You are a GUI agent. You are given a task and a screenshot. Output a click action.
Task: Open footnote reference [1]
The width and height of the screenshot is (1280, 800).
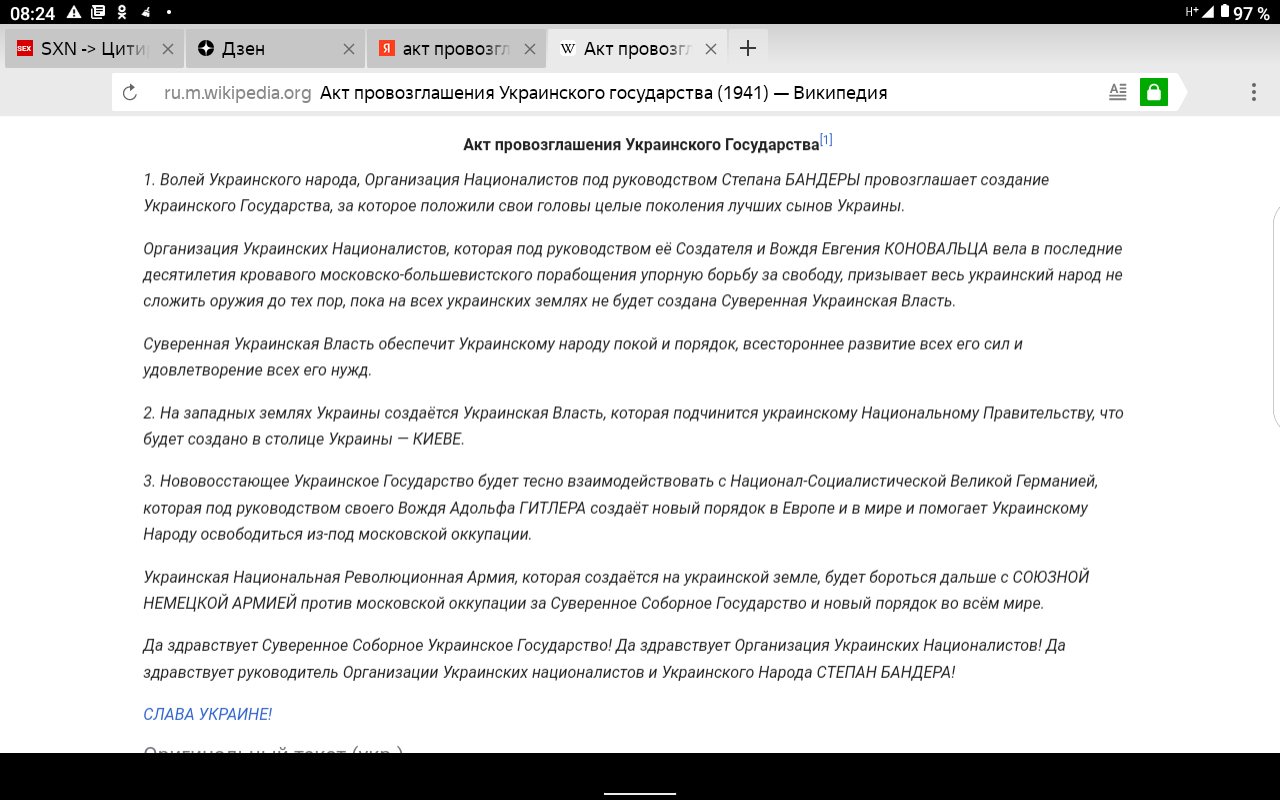(x=826, y=139)
